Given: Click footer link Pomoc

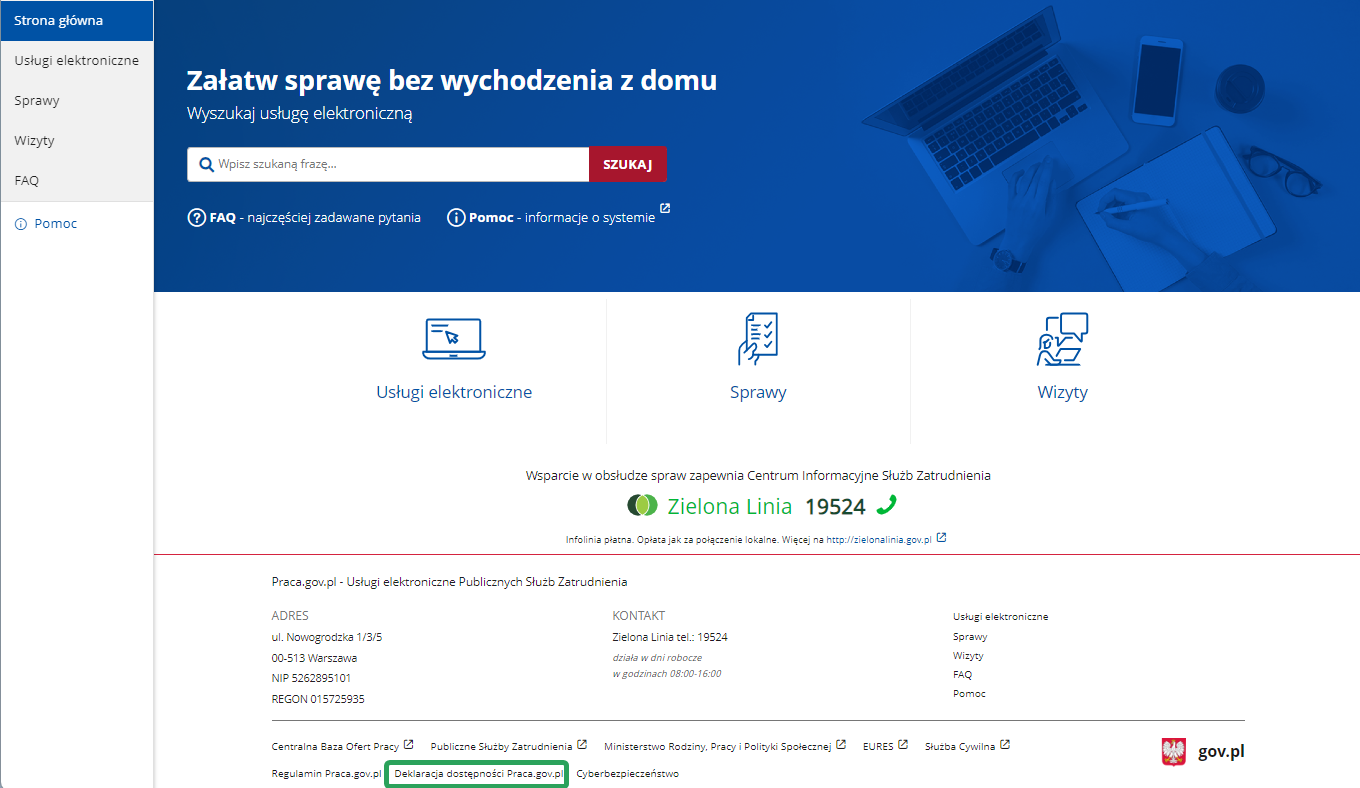Looking at the screenshot, I should (x=969, y=694).
